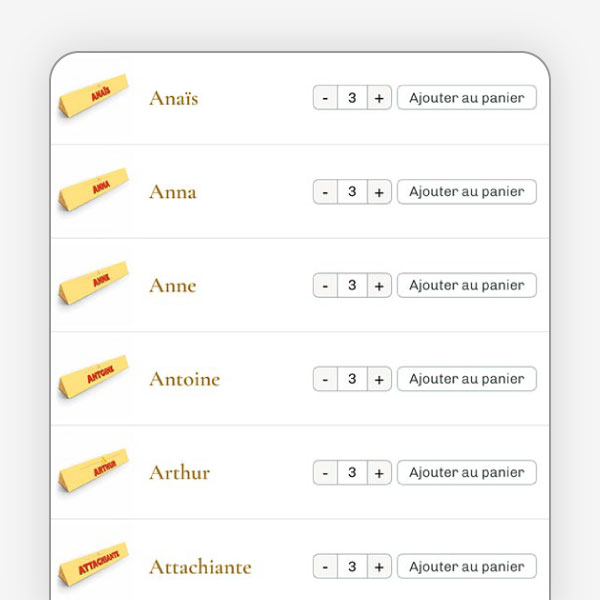Add the Anaïs bar to cart

[x=467, y=97]
